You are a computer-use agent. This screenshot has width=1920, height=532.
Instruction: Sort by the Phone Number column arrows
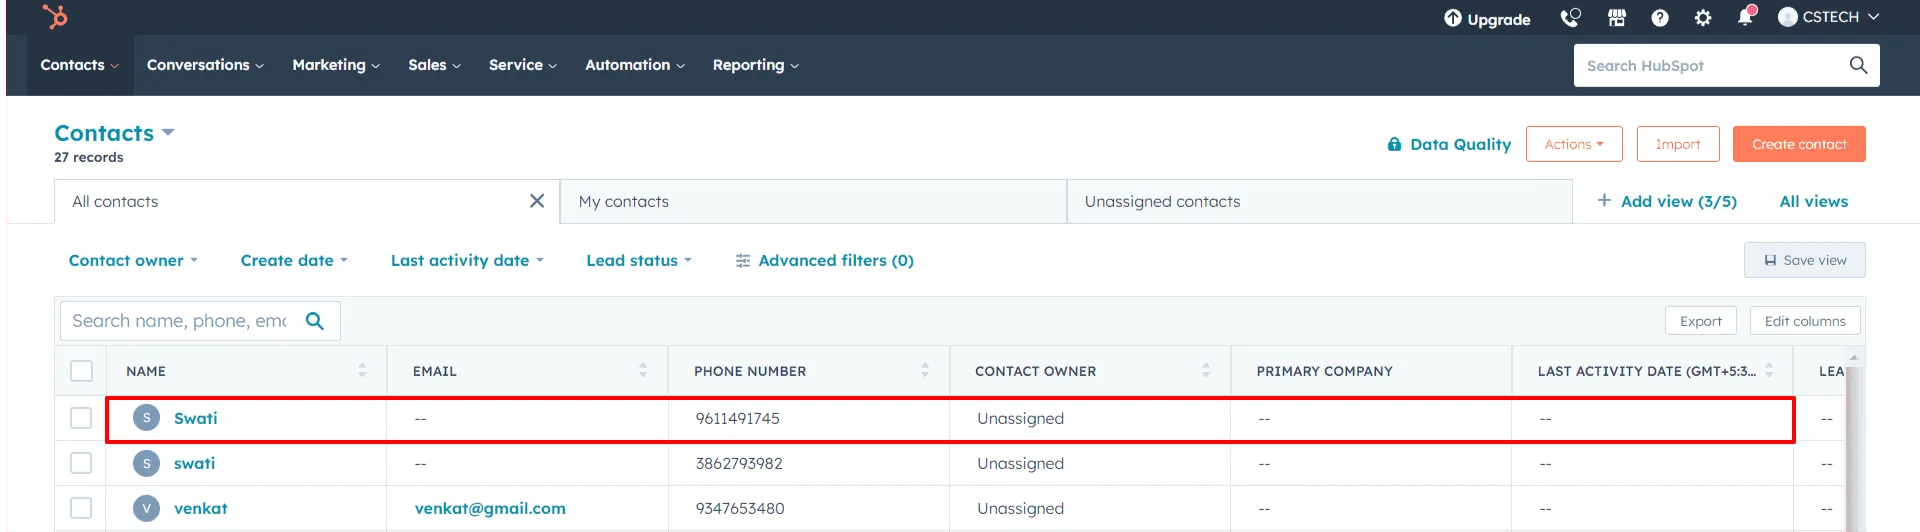click(x=925, y=370)
